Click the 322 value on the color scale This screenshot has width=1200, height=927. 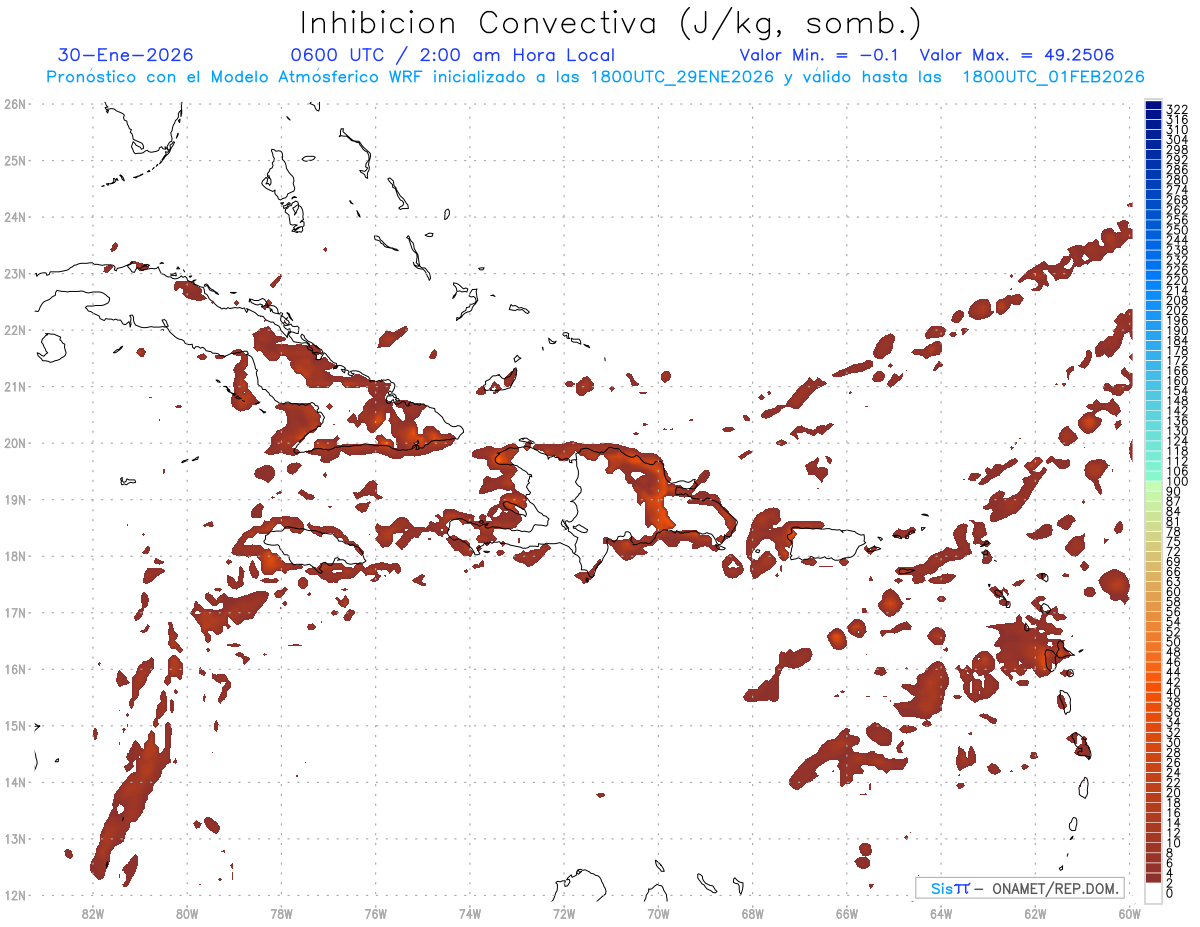(x=1177, y=109)
